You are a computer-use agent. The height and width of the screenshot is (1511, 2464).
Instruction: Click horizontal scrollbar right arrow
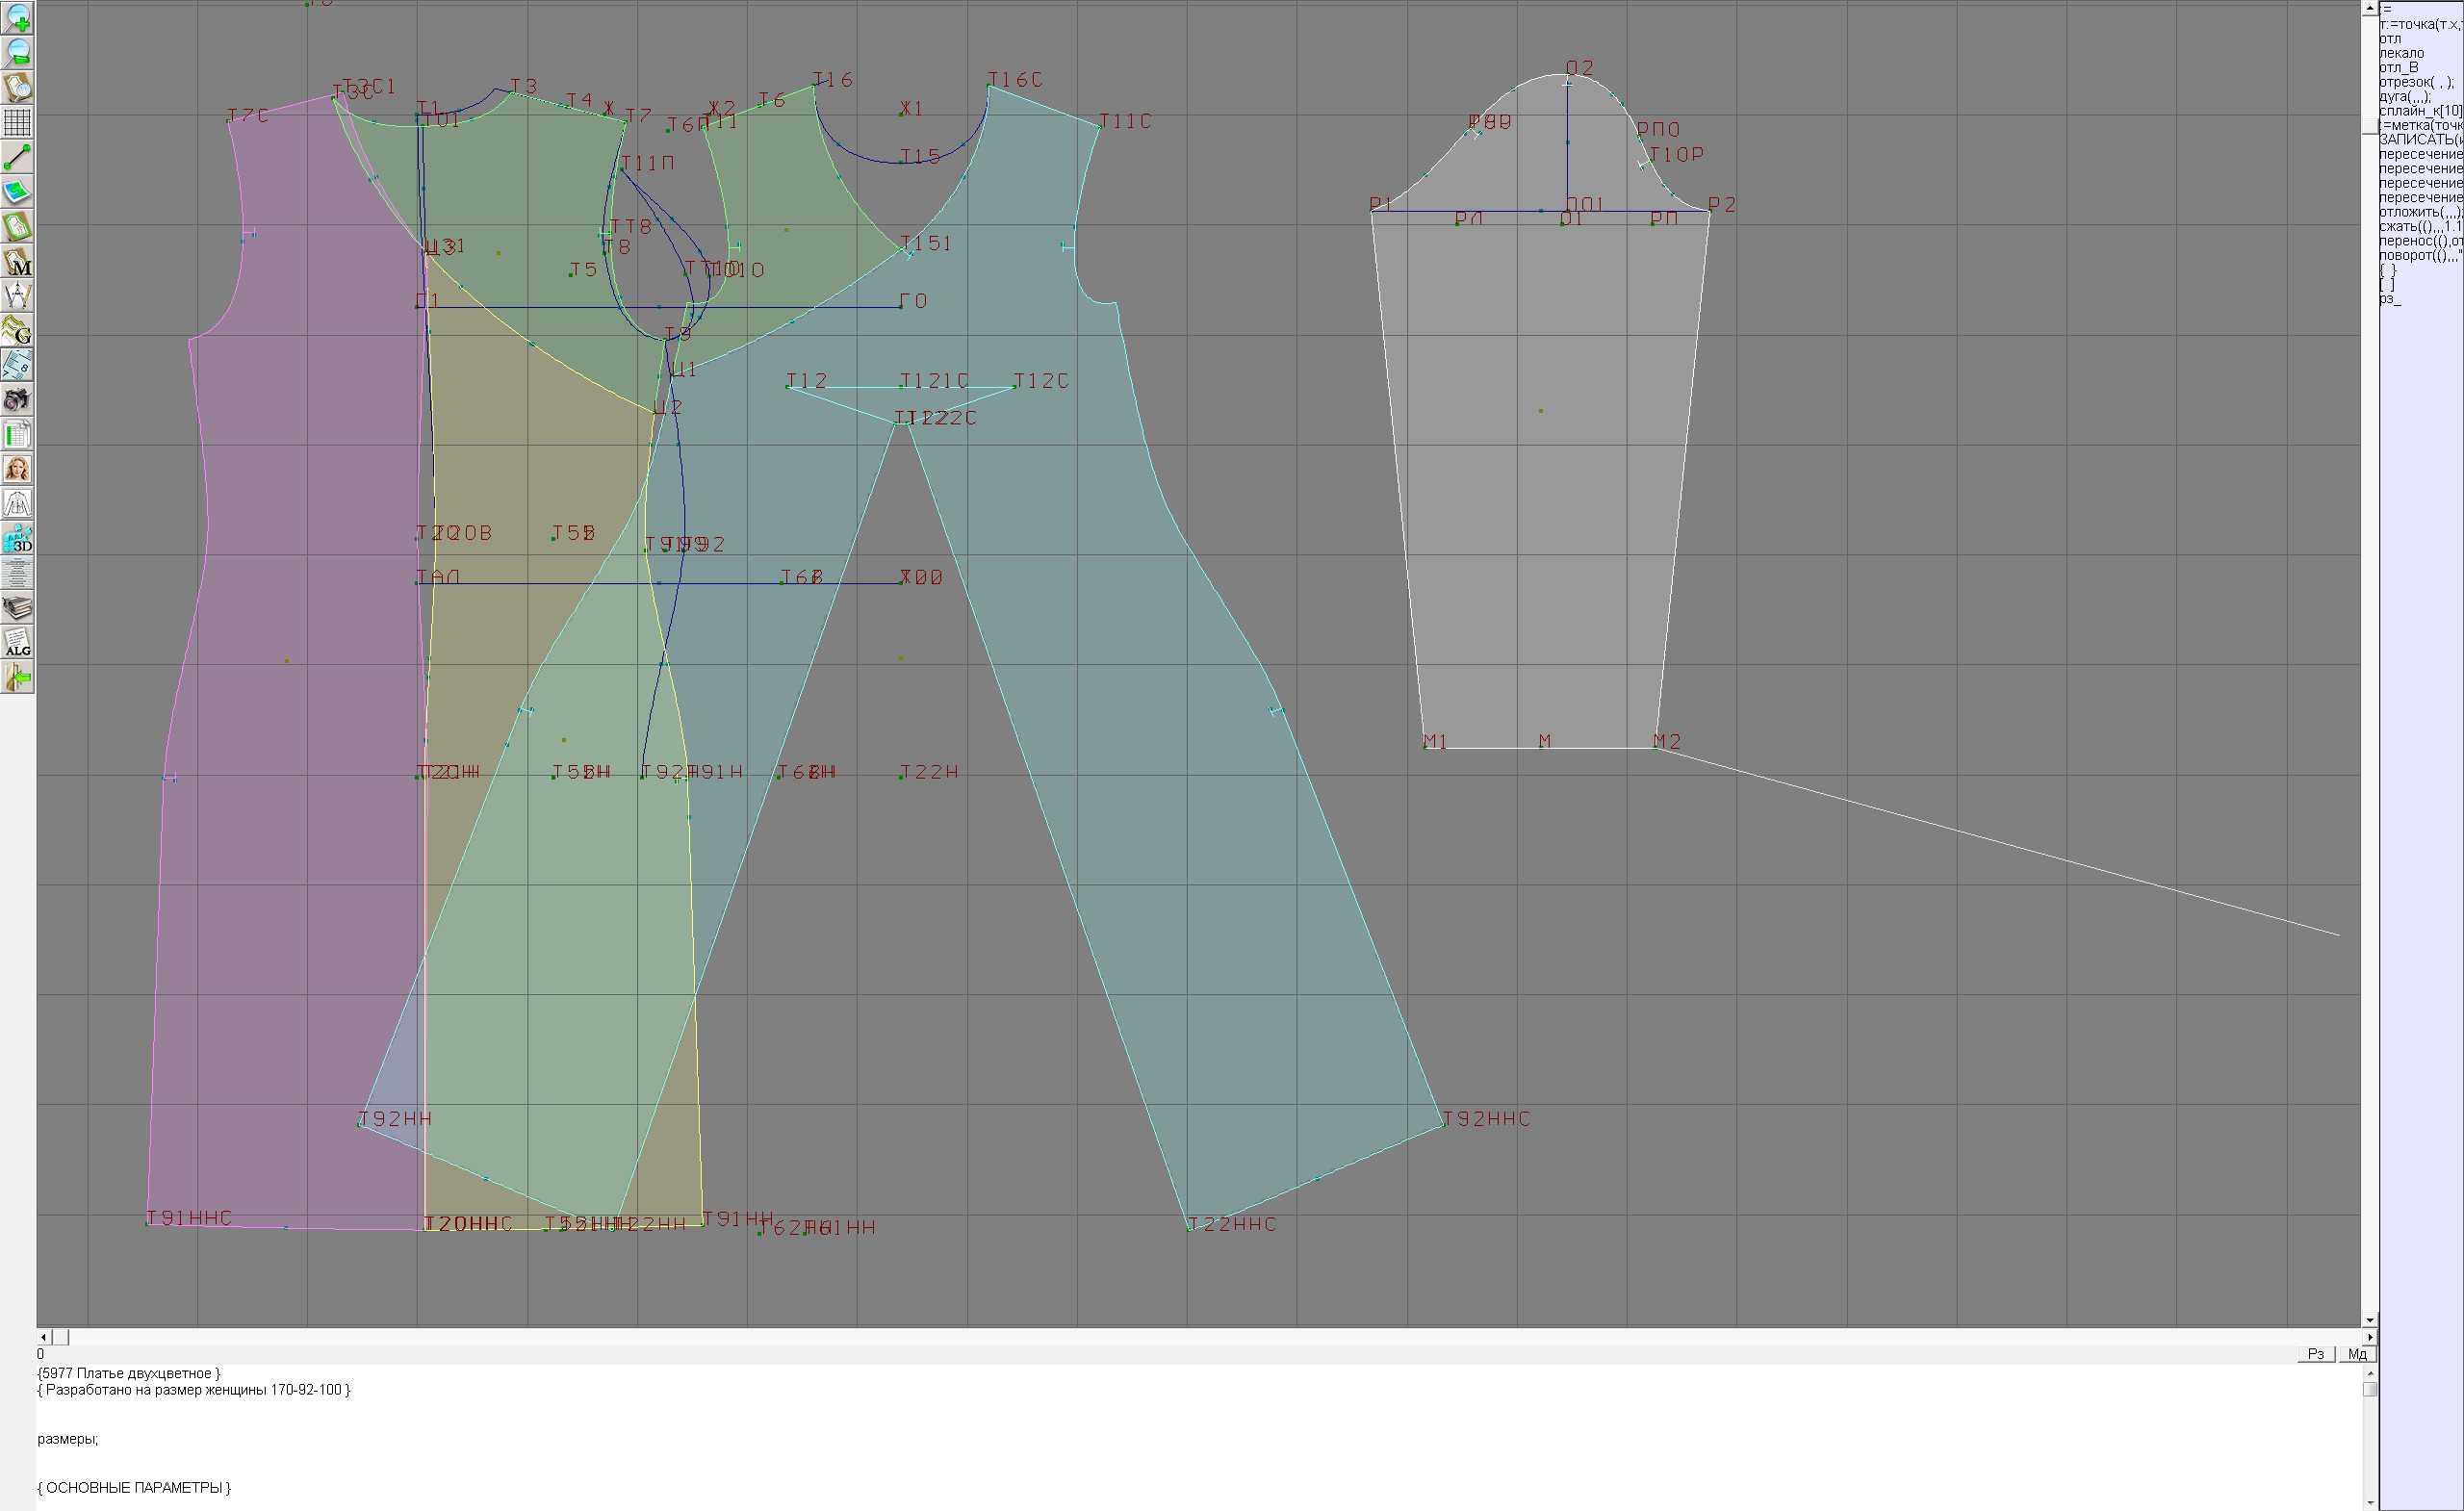2369,1337
